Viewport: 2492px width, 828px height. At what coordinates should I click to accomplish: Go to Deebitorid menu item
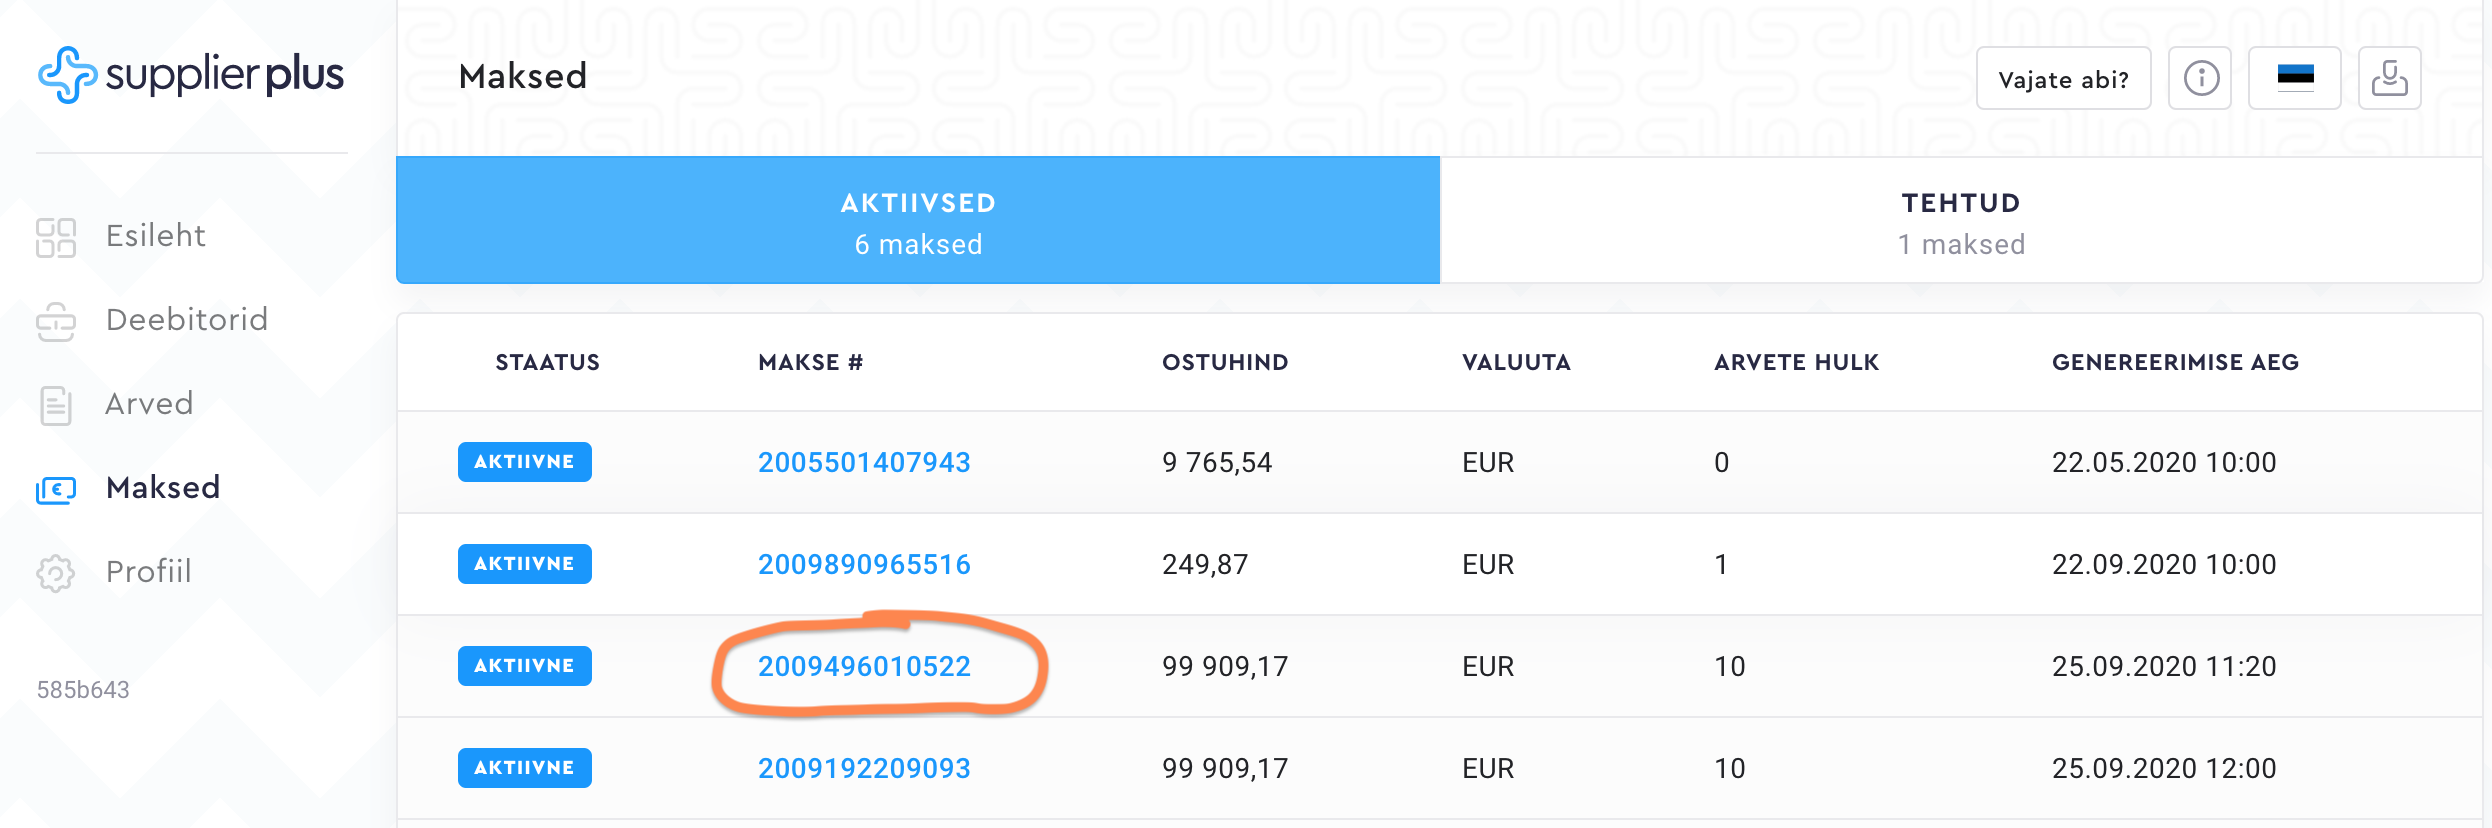[x=187, y=320]
